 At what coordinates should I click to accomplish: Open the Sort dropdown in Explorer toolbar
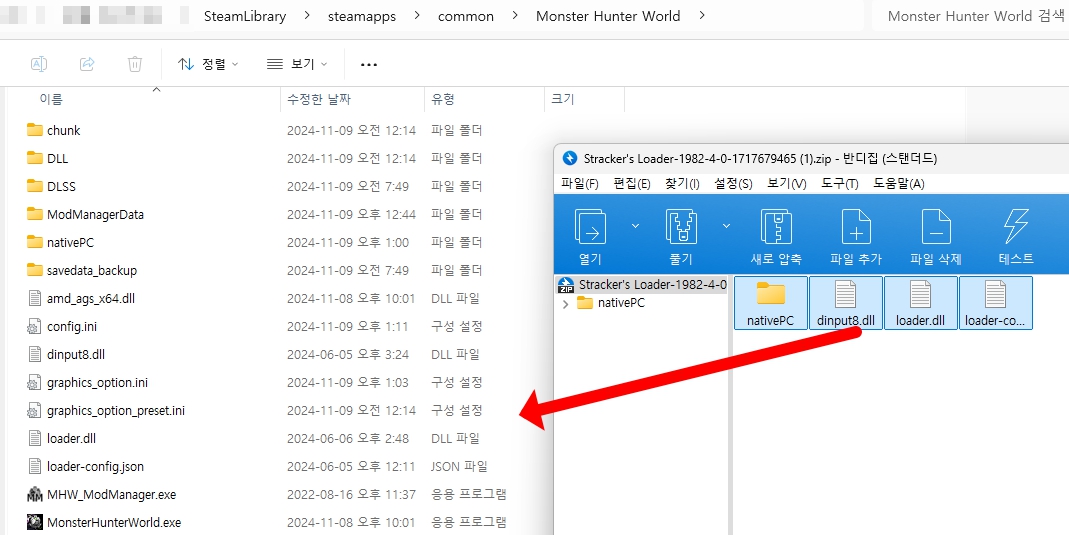pyautogui.click(x=209, y=64)
